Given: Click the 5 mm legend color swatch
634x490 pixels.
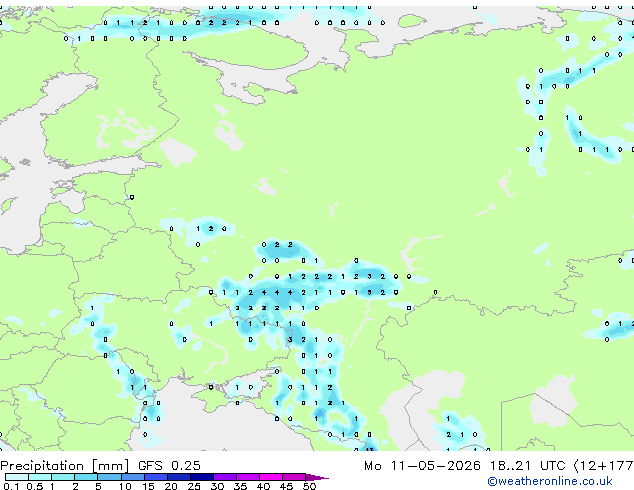Looking at the screenshot, I should (109, 477).
